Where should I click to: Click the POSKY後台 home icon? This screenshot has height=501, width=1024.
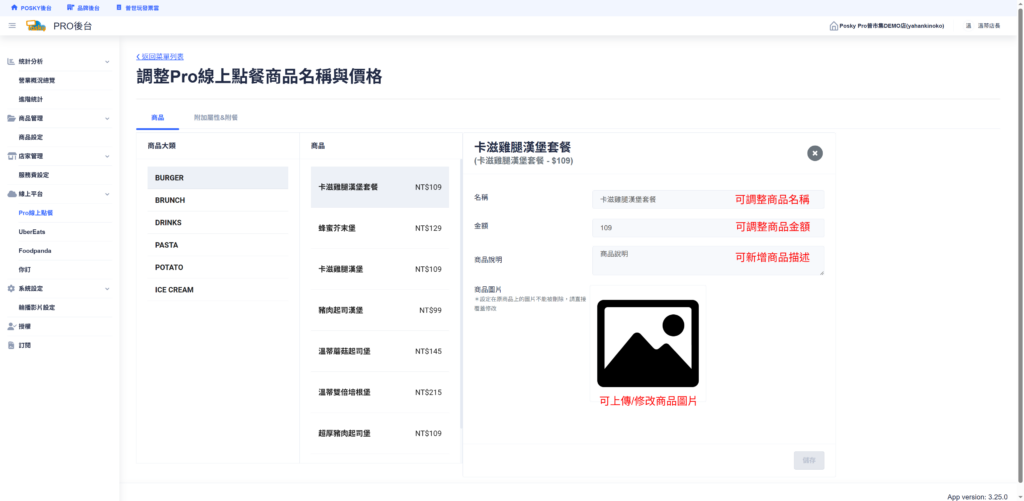[13, 7]
